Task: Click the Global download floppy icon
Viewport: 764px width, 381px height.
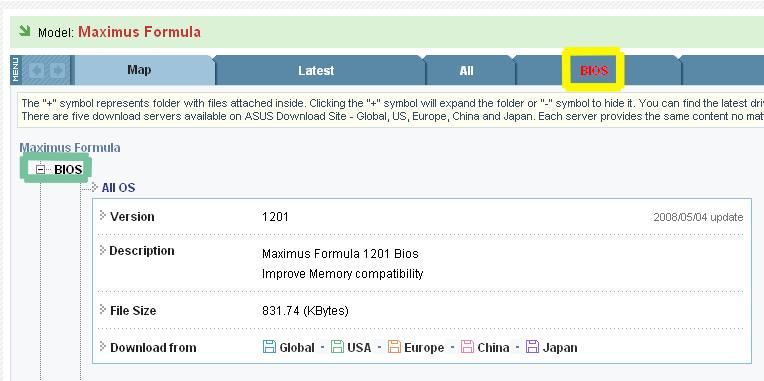Action: (269, 347)
